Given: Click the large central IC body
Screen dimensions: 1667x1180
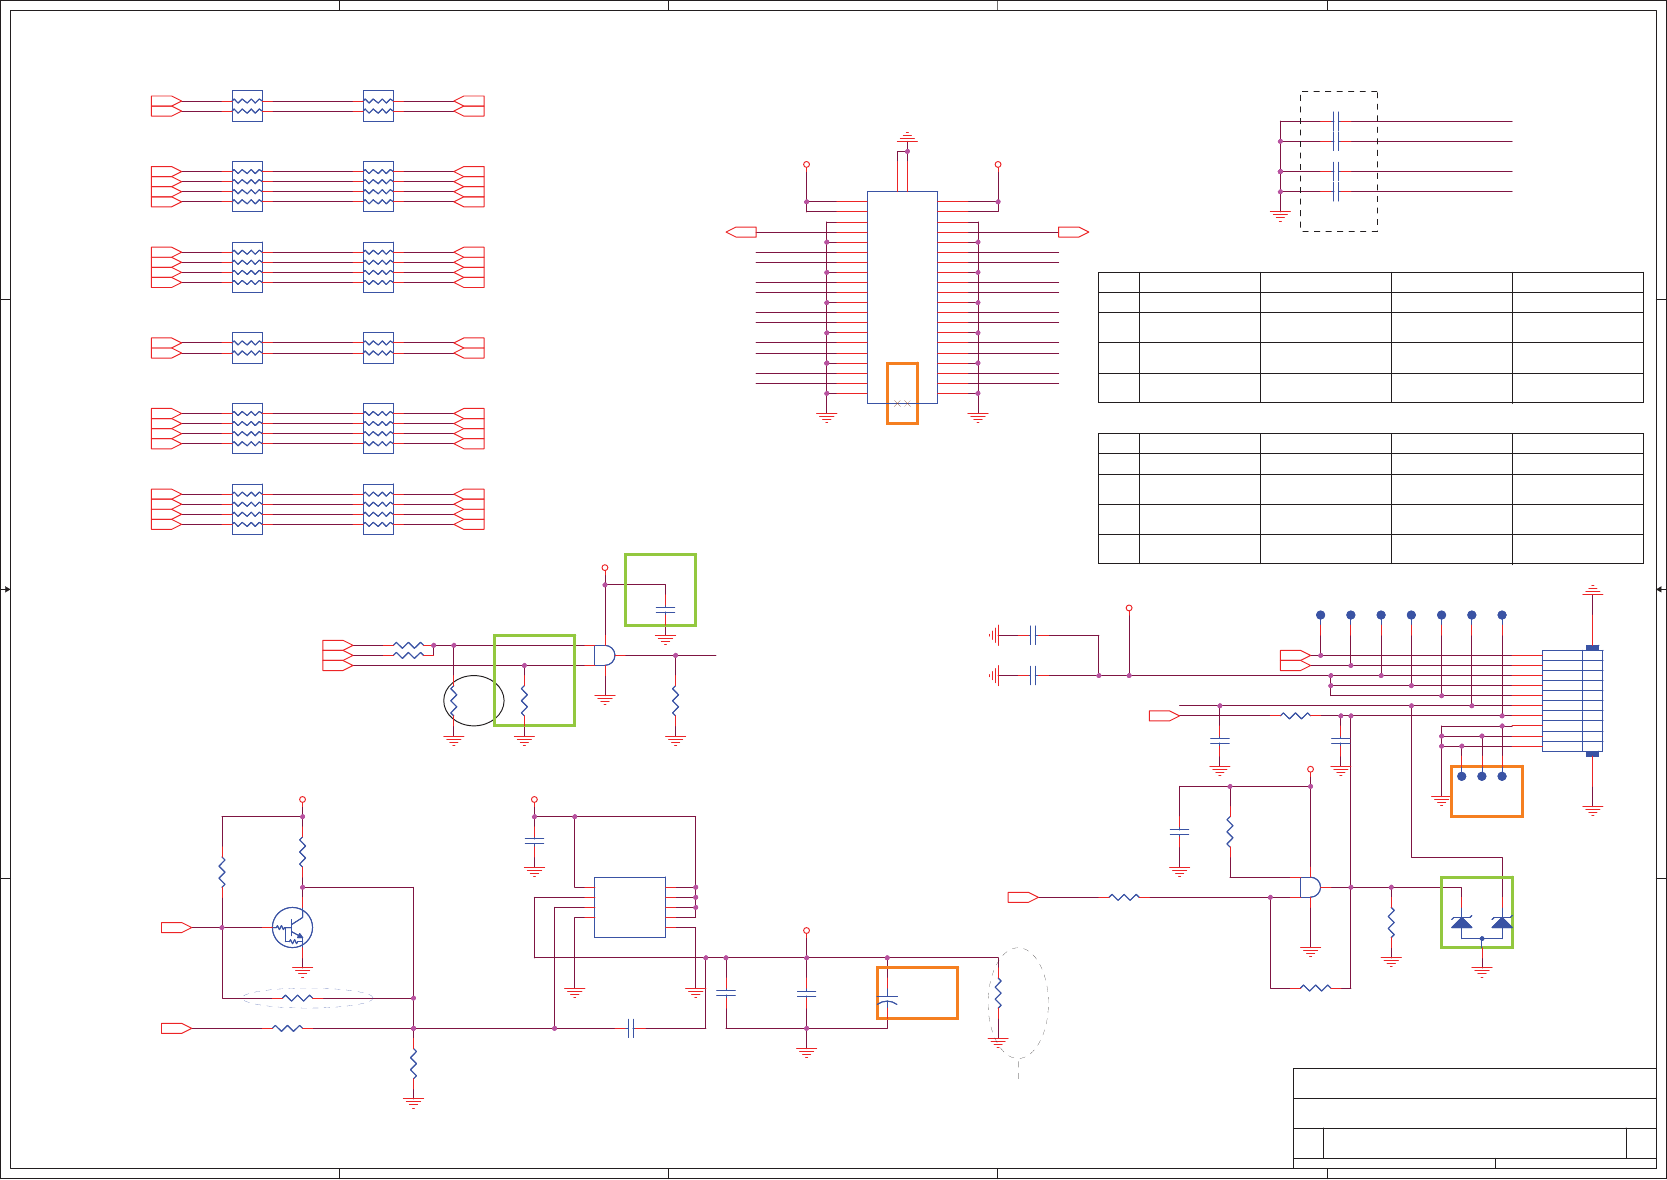Looking at the screenshot, I should click(902, 297).
